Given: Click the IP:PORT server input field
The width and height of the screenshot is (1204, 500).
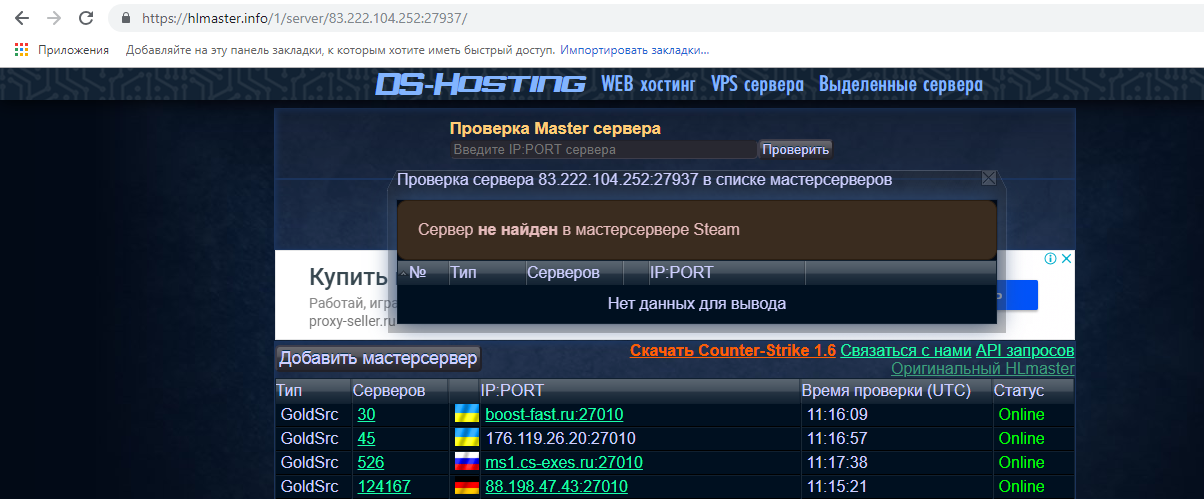Looking at the screenshot, I should [x=604, y=149].
